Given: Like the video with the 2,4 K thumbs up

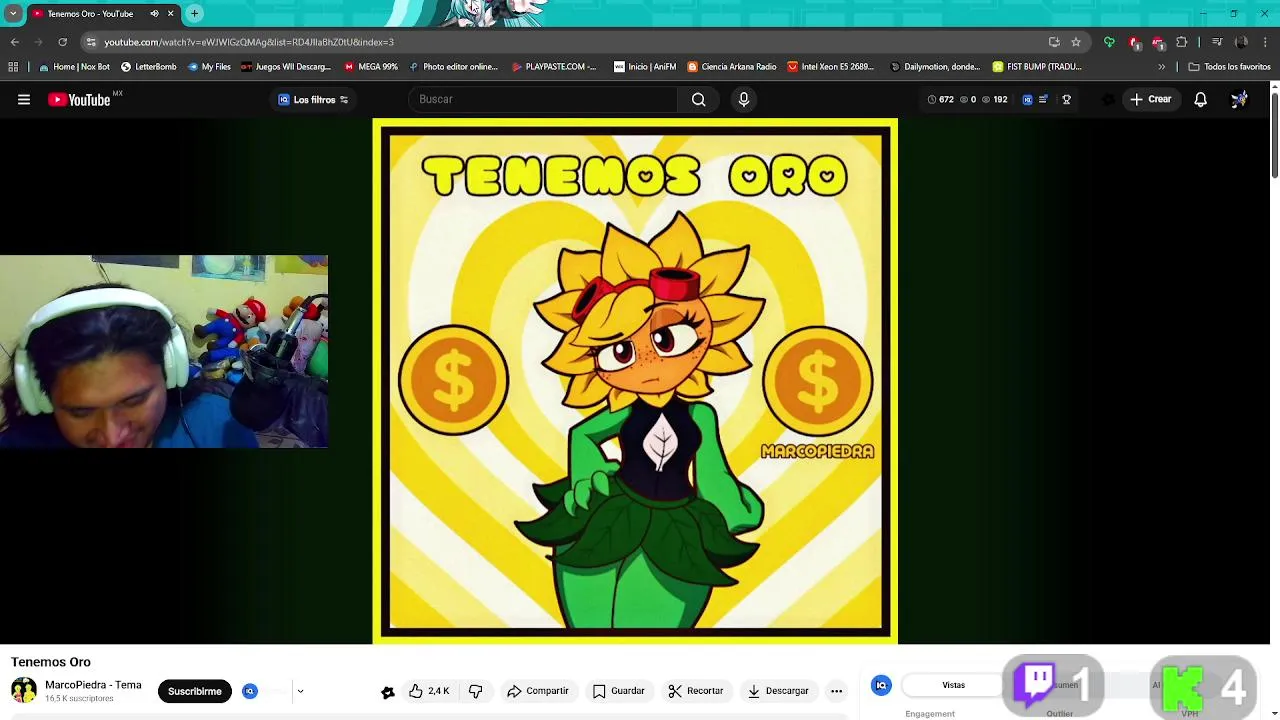Looking at the screenshot, I should 429,691.
